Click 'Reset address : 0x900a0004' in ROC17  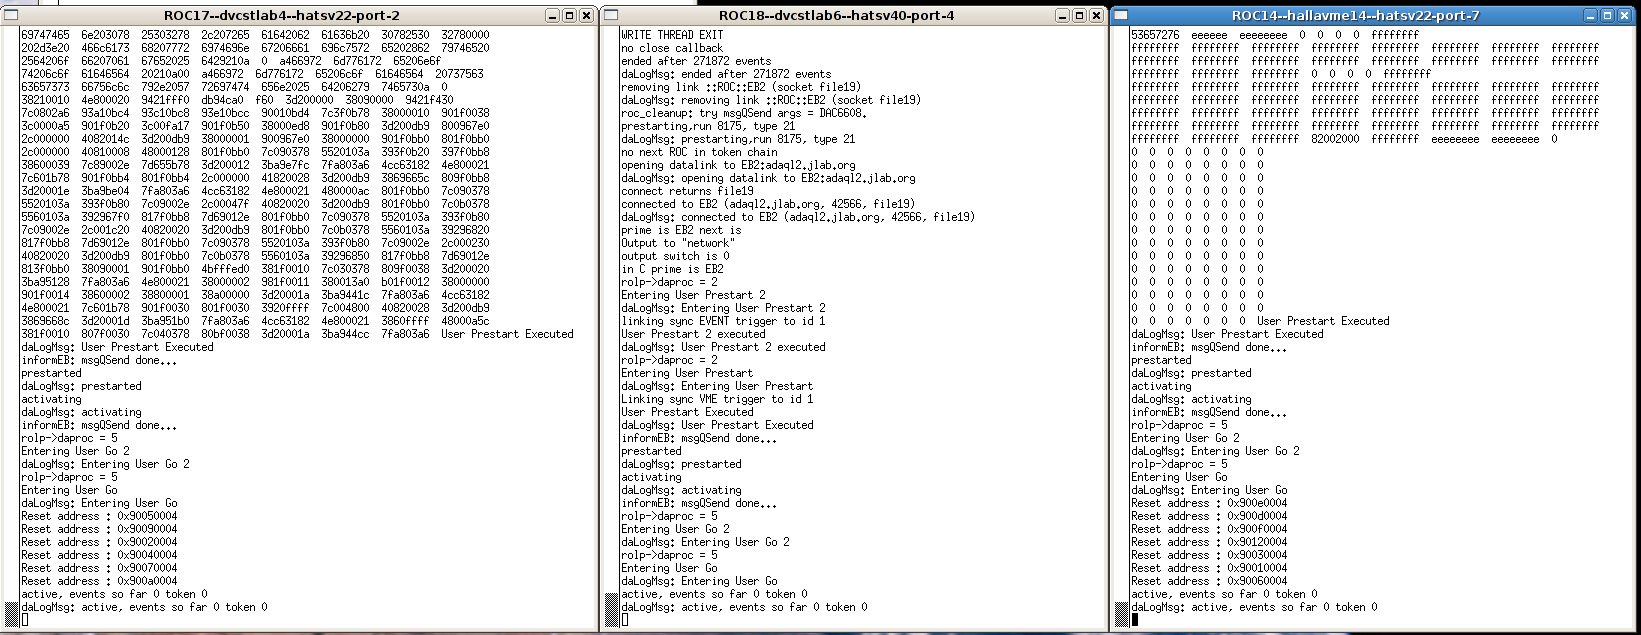99,581
